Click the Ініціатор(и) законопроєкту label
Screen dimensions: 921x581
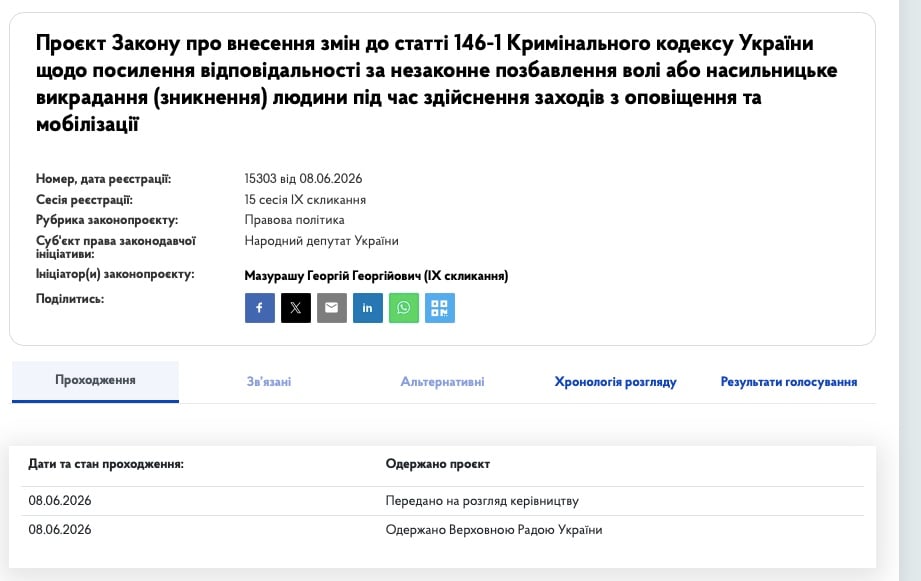point(115,274)
